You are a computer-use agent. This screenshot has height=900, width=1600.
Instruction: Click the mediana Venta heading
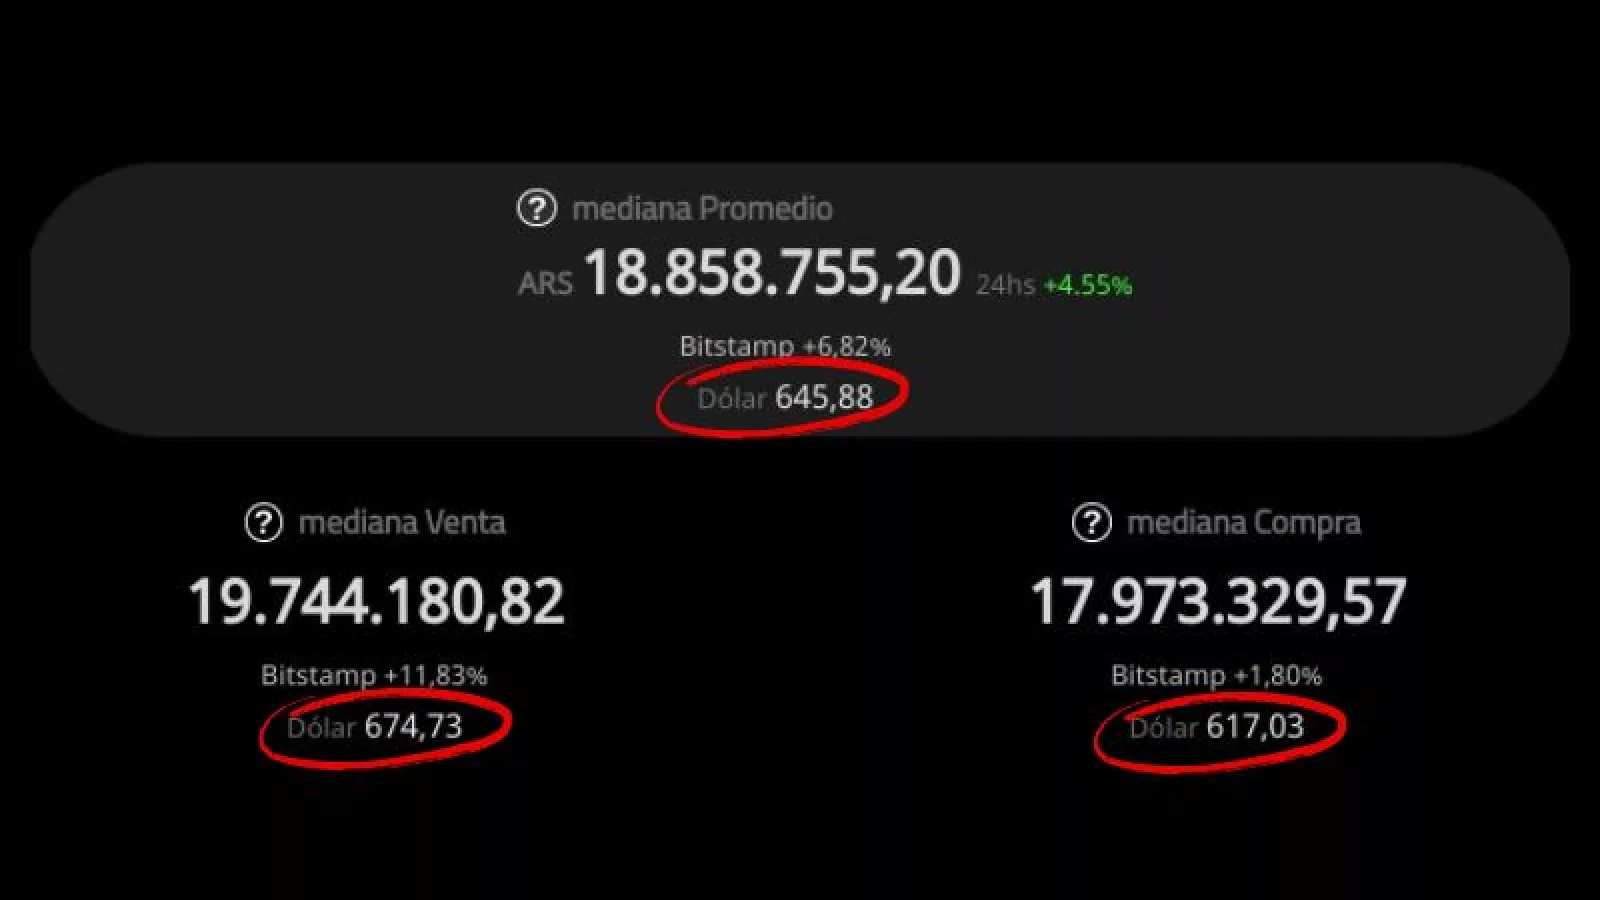click(x=402, y=522)
